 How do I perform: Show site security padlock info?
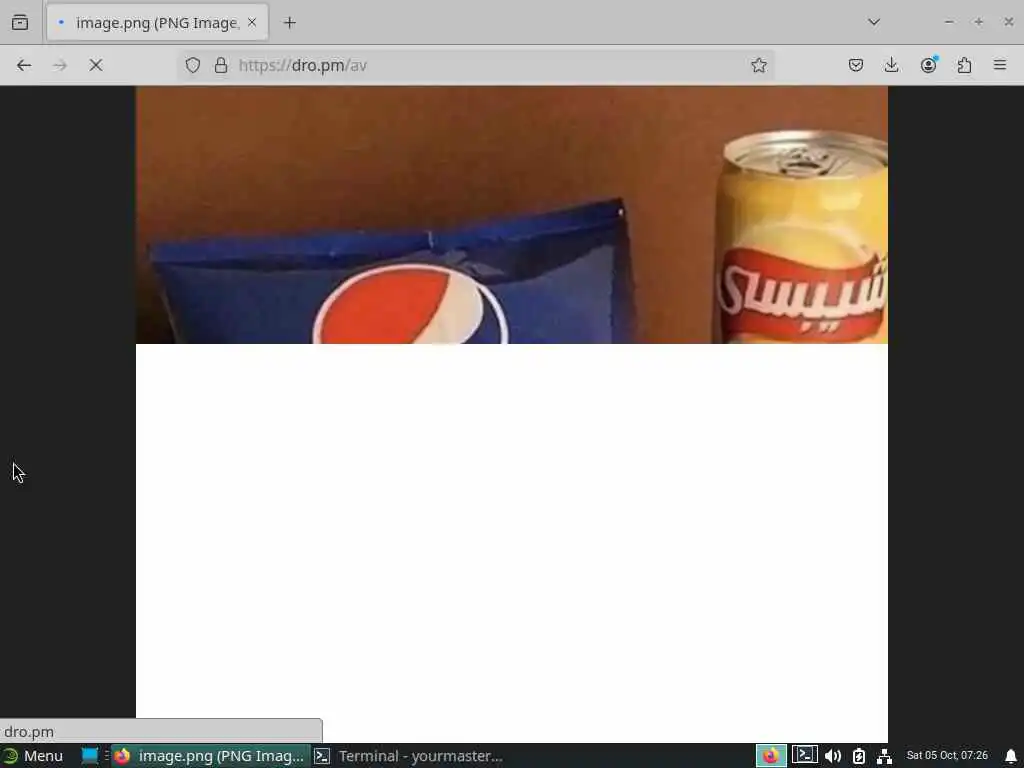[221, 65]
